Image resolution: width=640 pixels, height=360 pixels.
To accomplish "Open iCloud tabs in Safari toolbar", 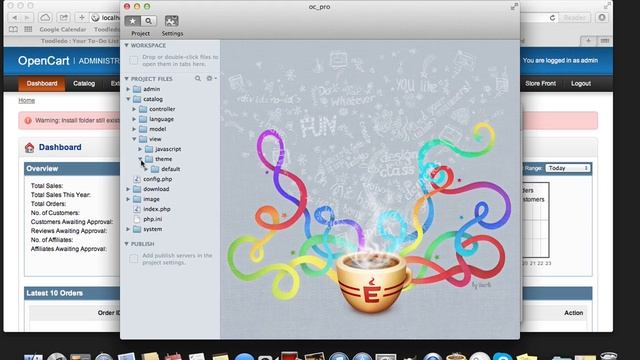I will 45,18.
